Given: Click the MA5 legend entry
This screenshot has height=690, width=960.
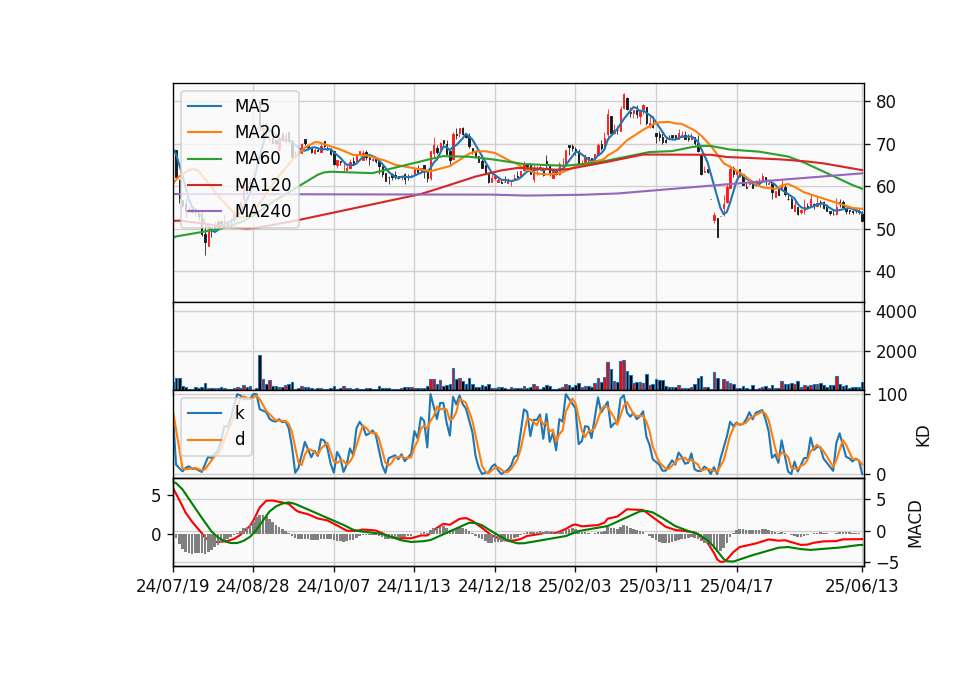Looking at the screenshot, I should point(228,106).
